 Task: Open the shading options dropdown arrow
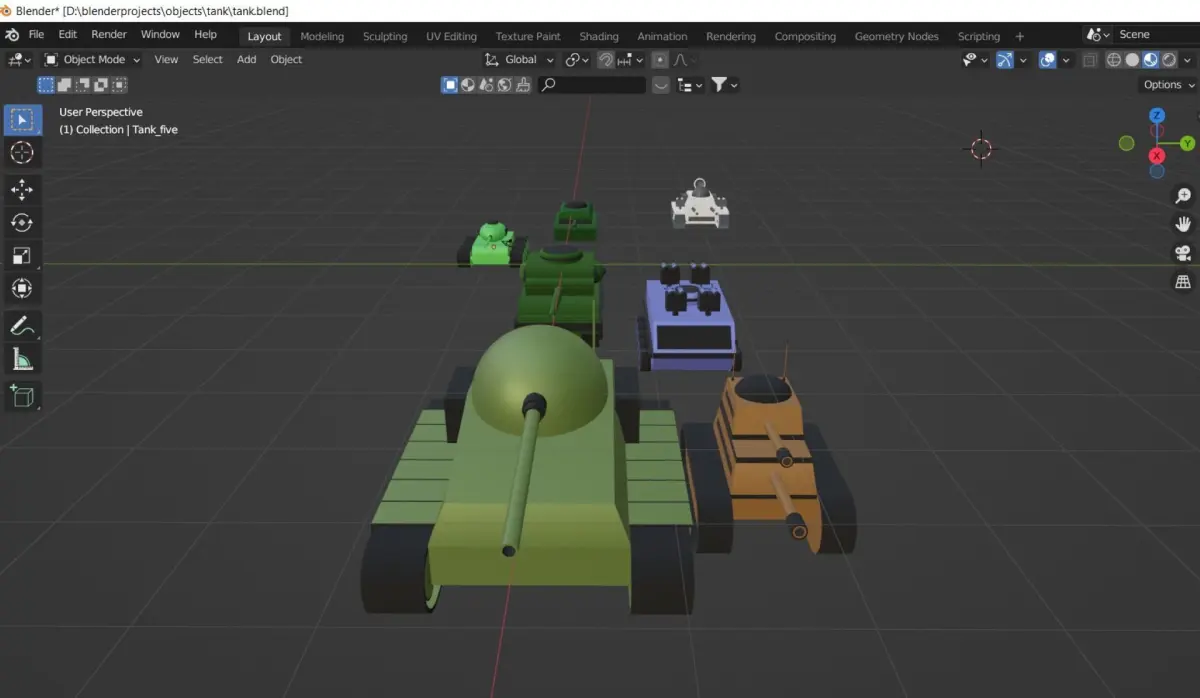point(1187,60)
